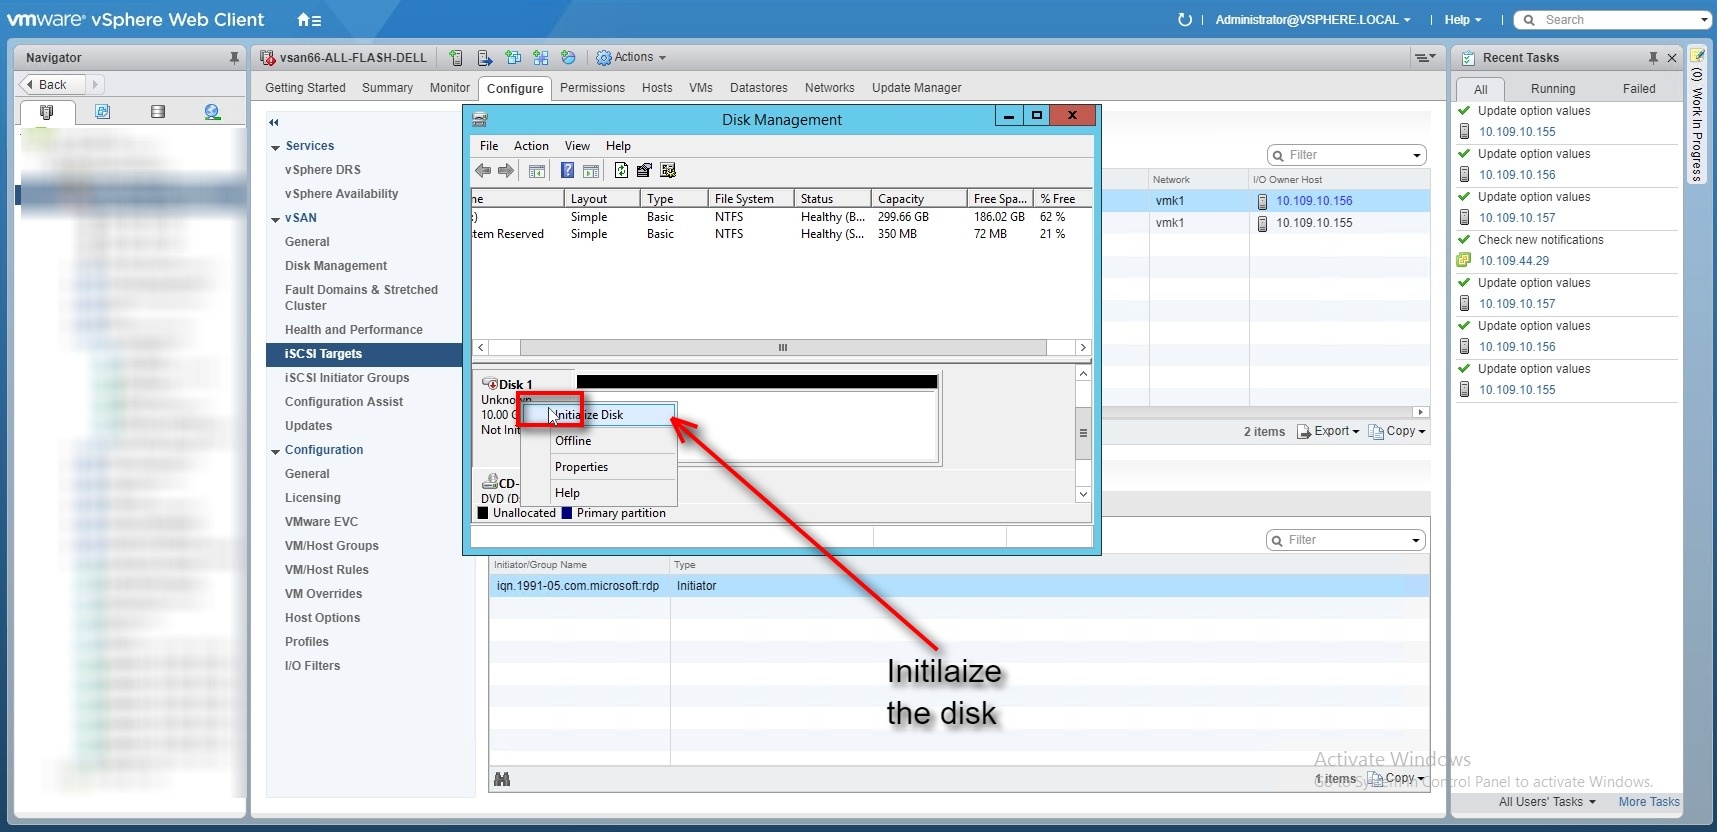Click the Refresh icon in Disk Management toolbar
This screenshot has width=1717, height=832.
click(x=621, y=171)
